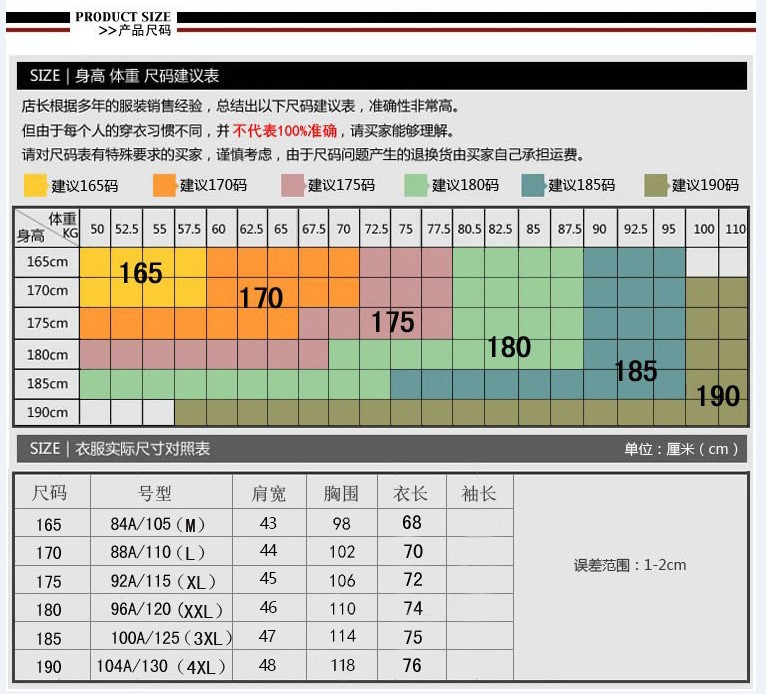This screenshot has height=694, width=766.
Task: Select the 104A/130 (4XL) size cell
Action: click(x=161, y=666)
